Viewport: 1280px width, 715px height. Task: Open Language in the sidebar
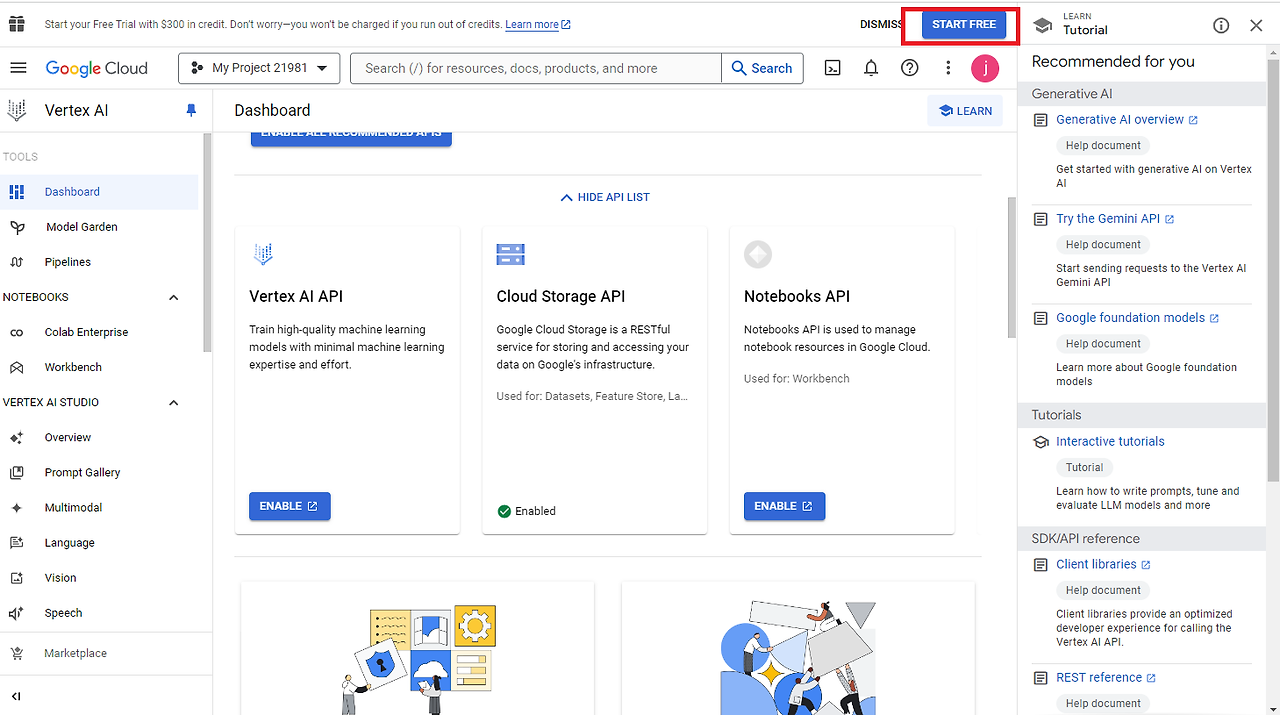click(x=99, y=543)
